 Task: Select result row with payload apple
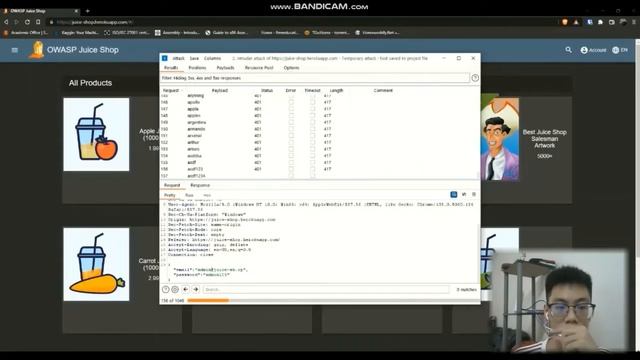(320, 109)
